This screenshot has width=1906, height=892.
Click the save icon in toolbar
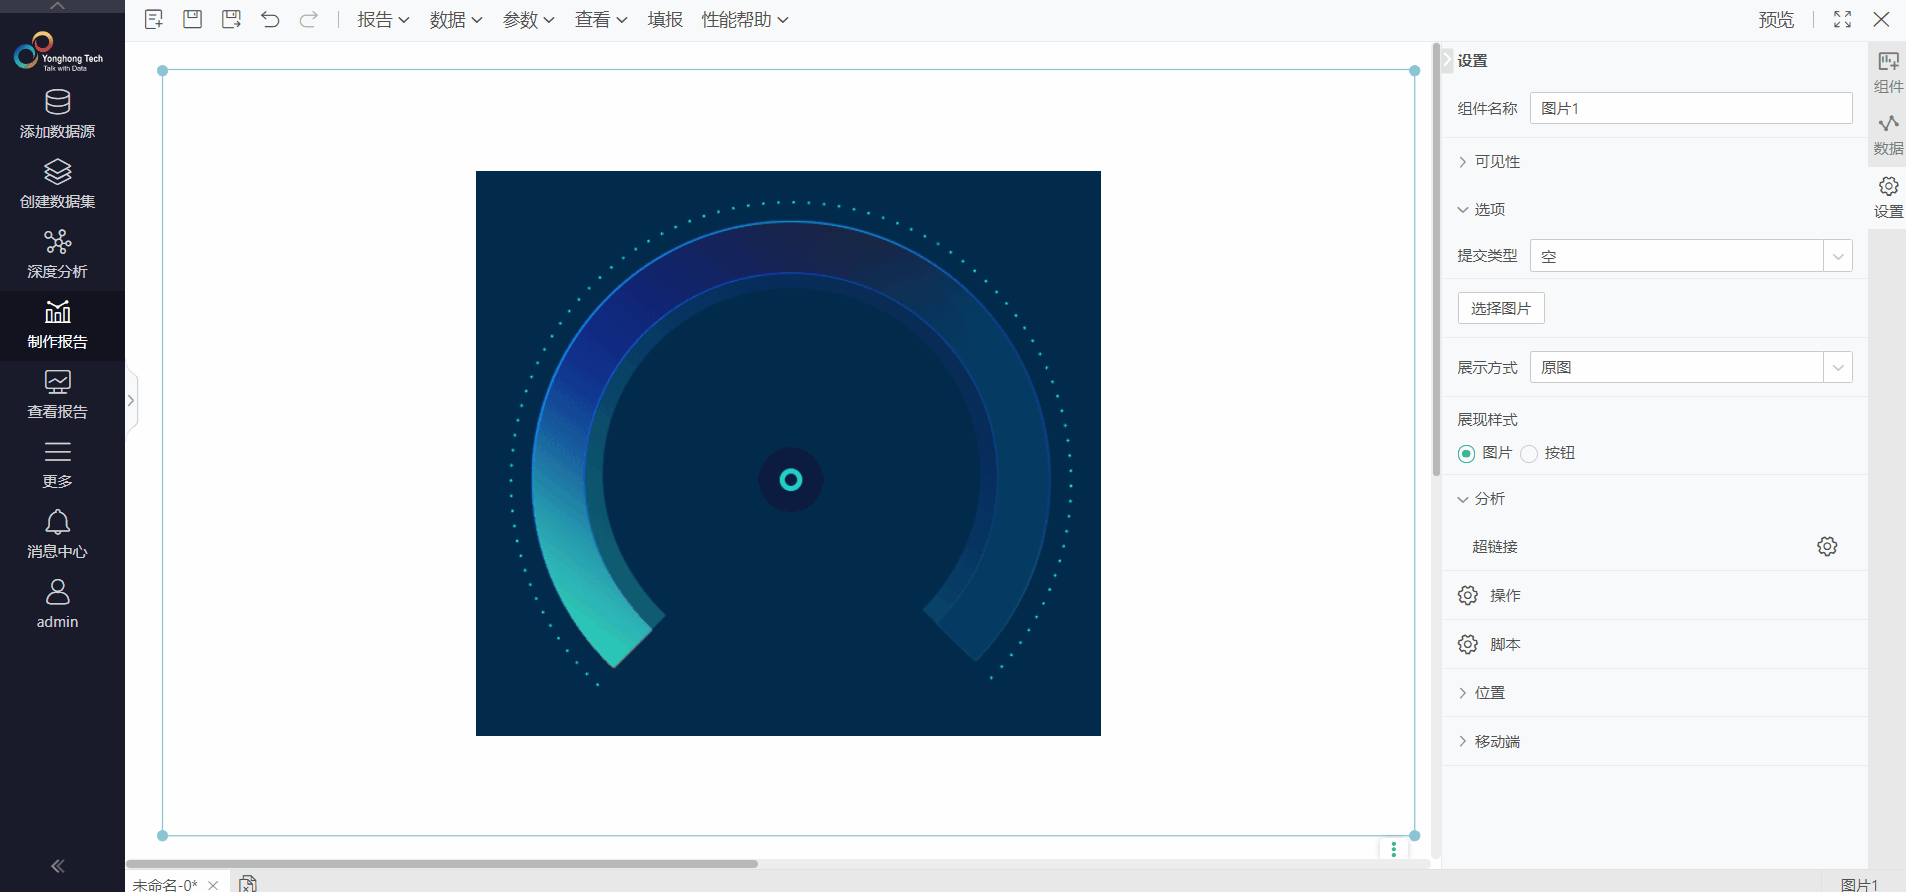[193, 19]
